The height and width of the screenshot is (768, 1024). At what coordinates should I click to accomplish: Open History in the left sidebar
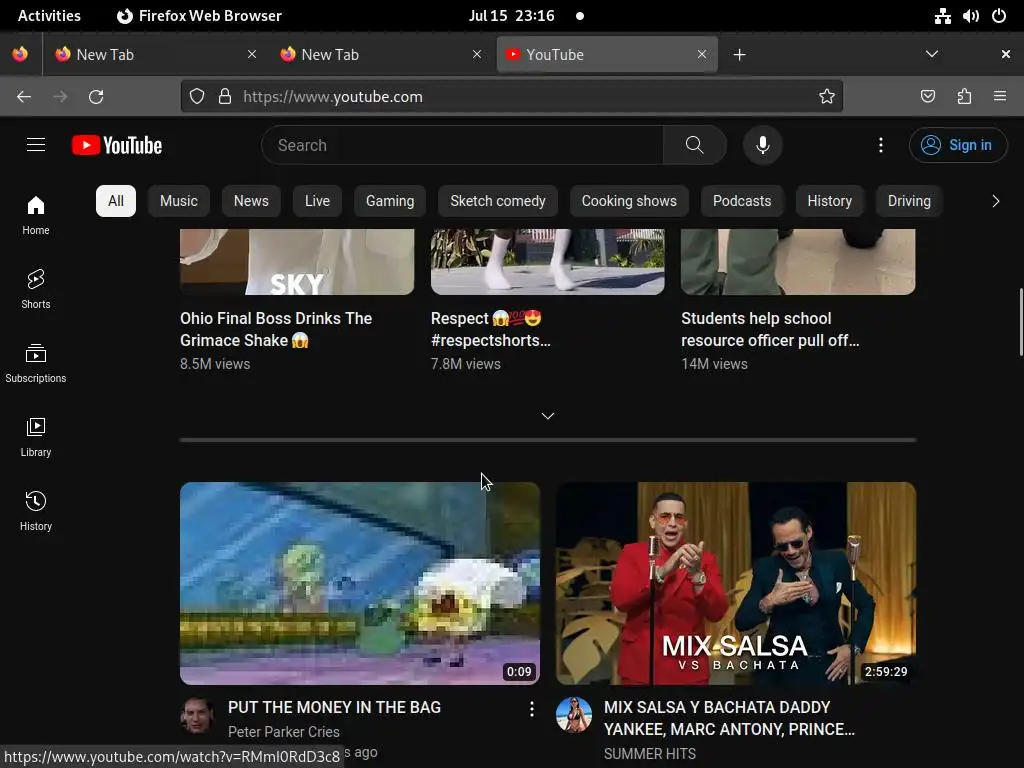(x=36, y=511)
